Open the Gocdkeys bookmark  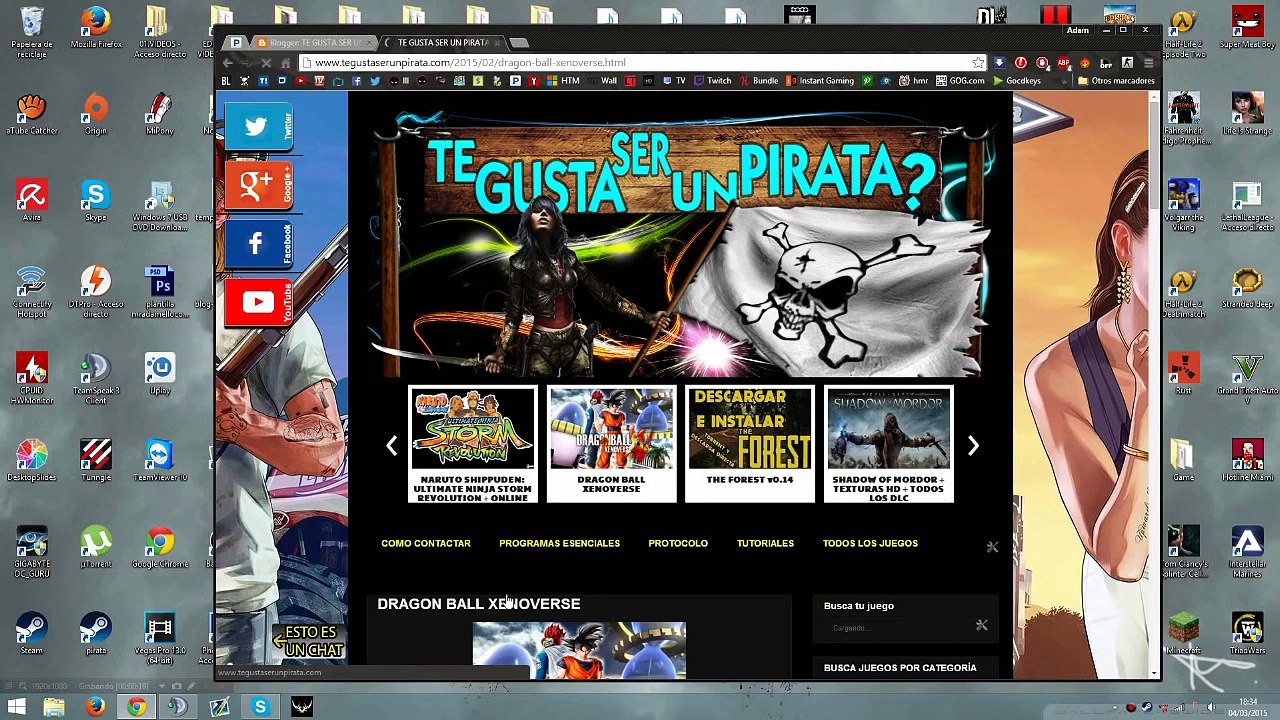tap(1017, 81)
